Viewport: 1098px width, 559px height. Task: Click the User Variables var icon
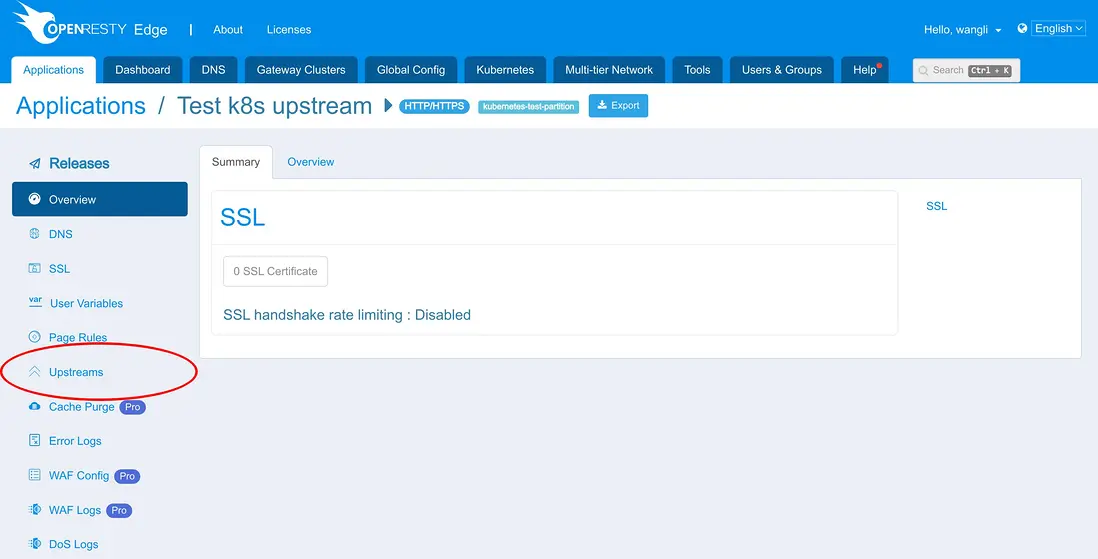pos(34,302)
